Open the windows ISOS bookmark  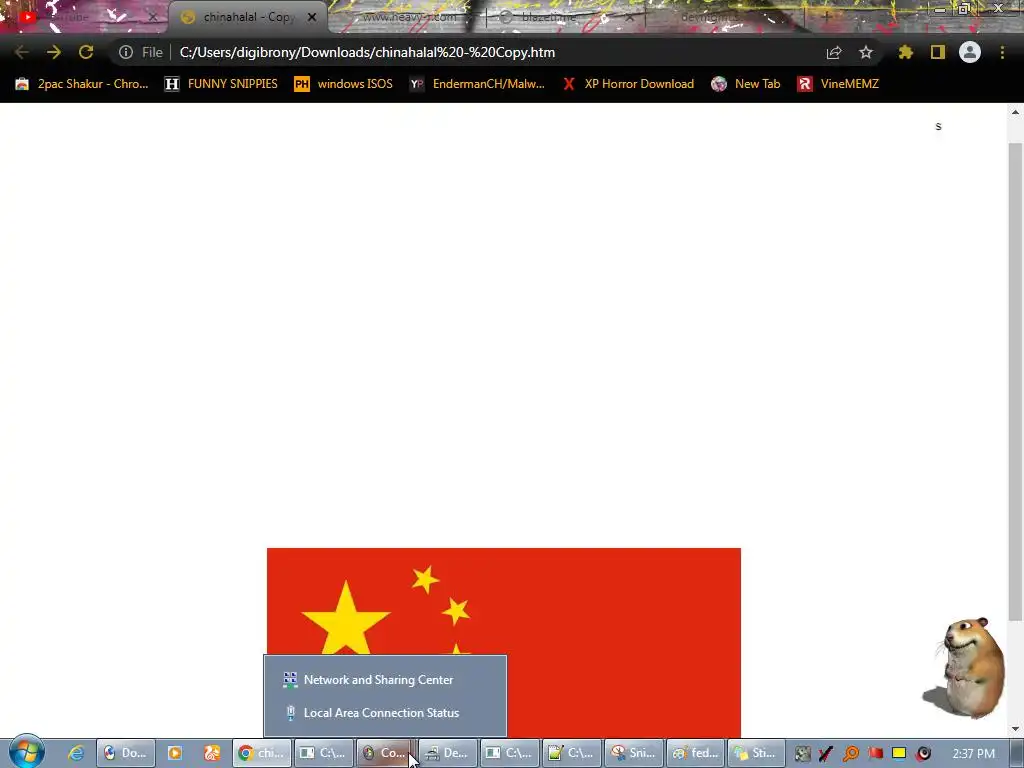(x=344, y=84)
